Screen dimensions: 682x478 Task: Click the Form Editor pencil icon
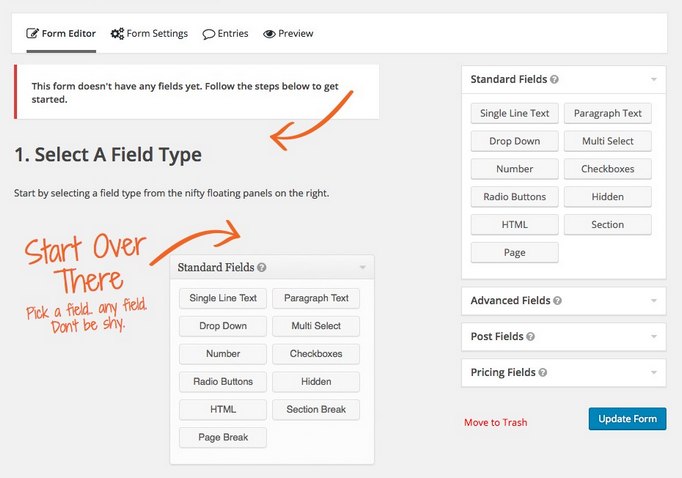tap(33, 33)
